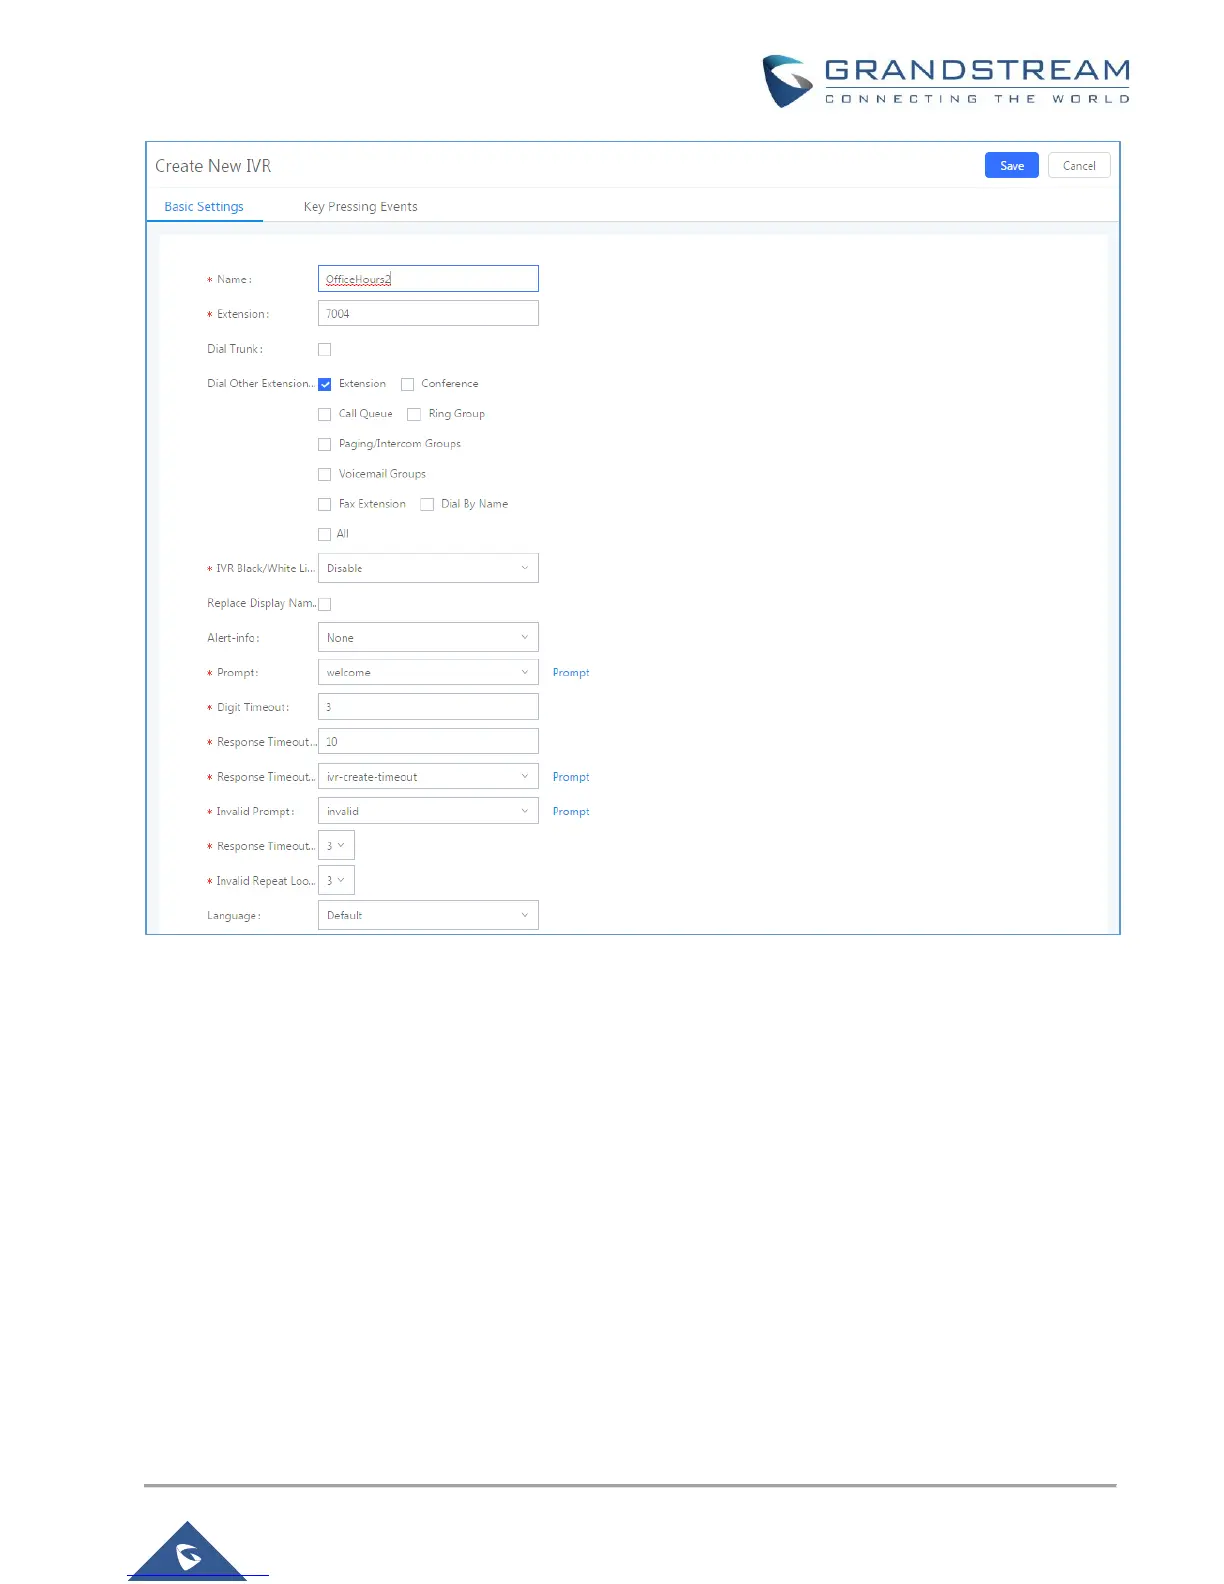Click Prompt link next to welcome

point(571,673)
